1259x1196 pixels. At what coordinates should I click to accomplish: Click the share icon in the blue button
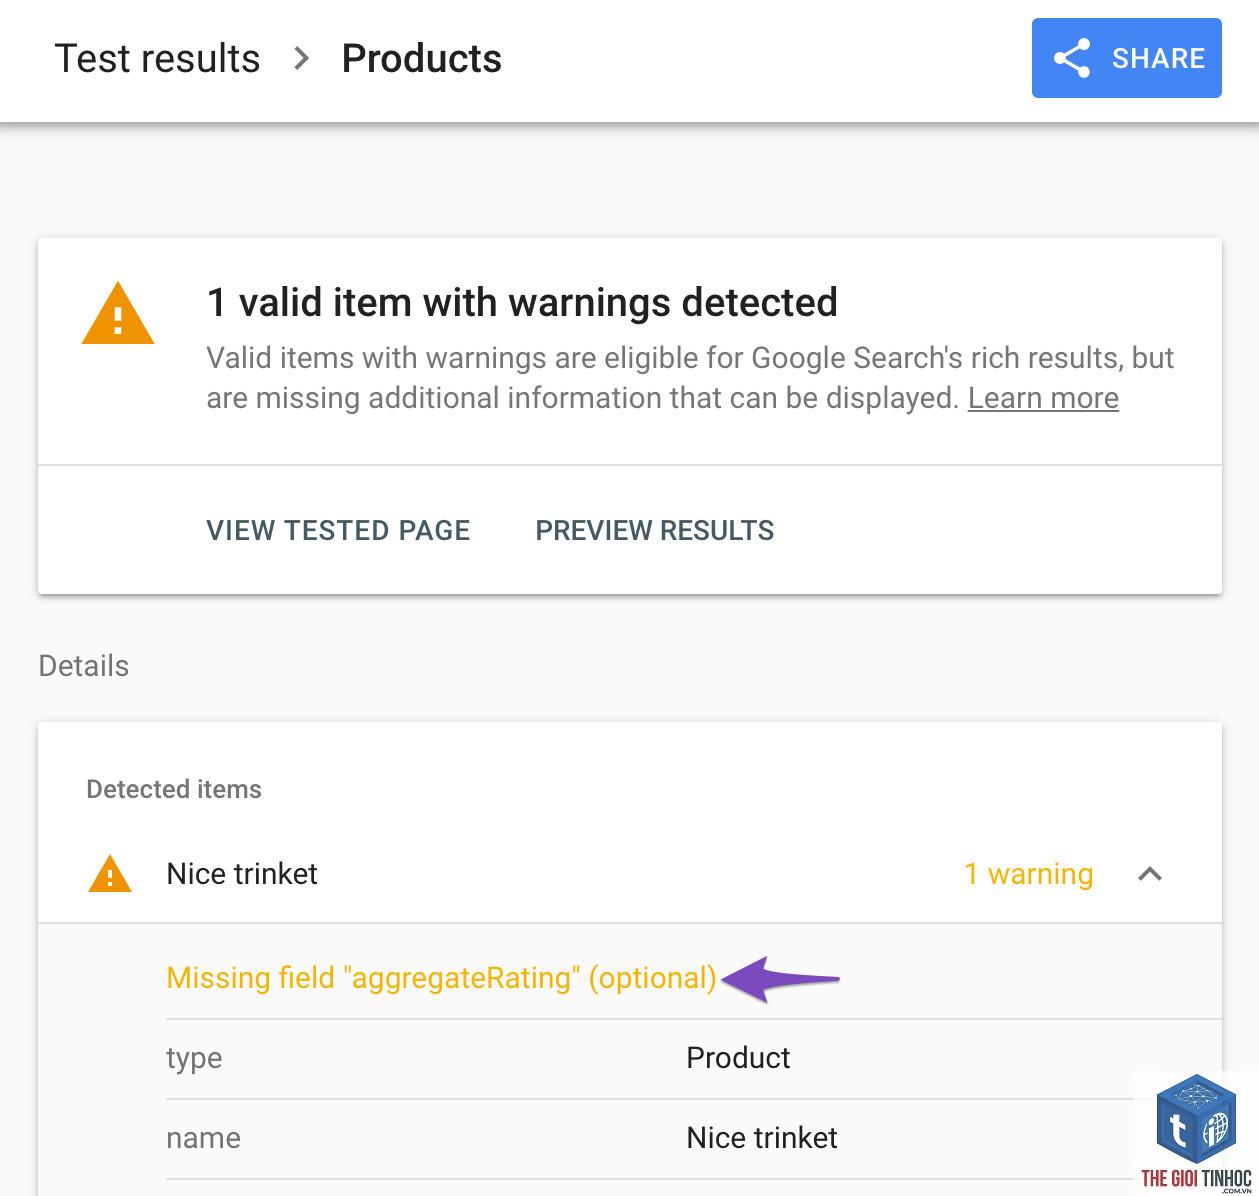coord(1071,58)
